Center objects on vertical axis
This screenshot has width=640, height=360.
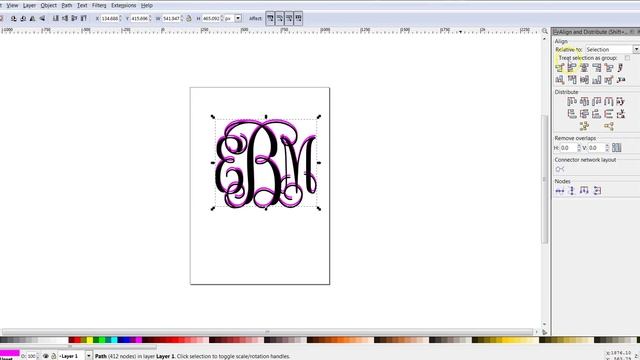point(584,68)
